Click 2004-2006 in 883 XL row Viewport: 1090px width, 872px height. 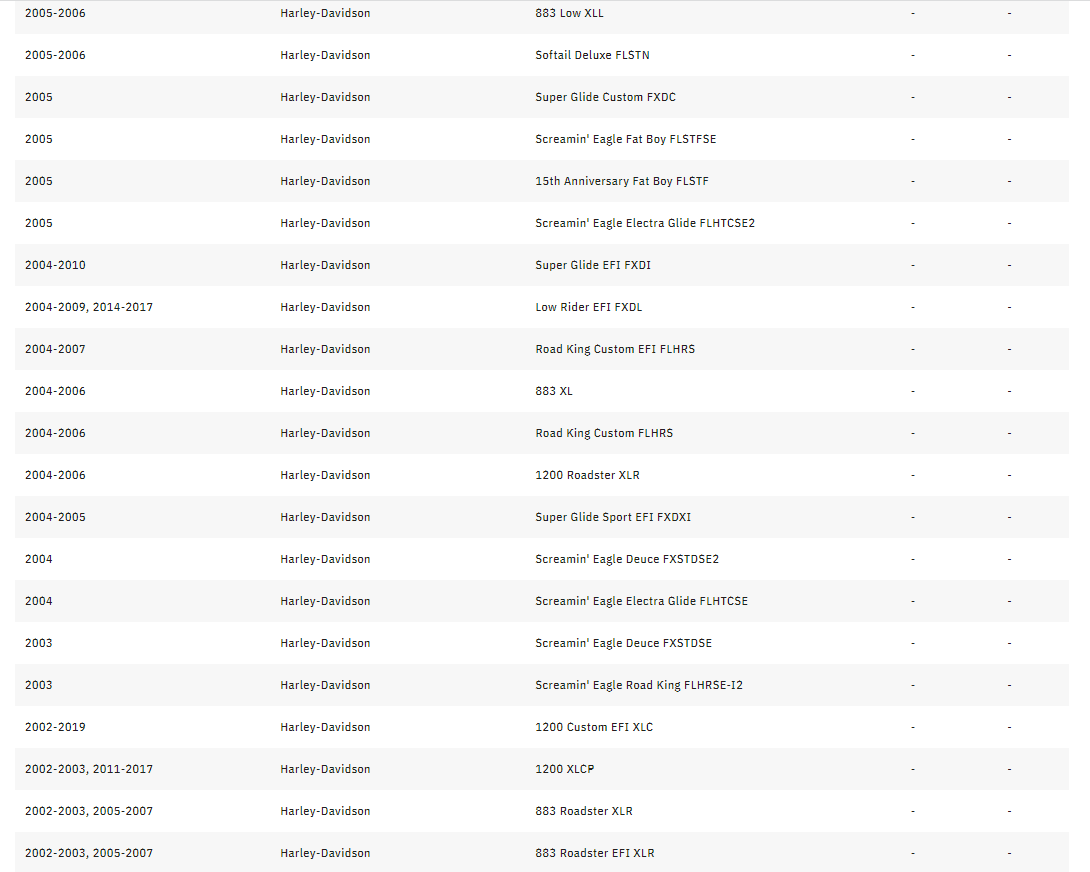[x=55, y=391]
